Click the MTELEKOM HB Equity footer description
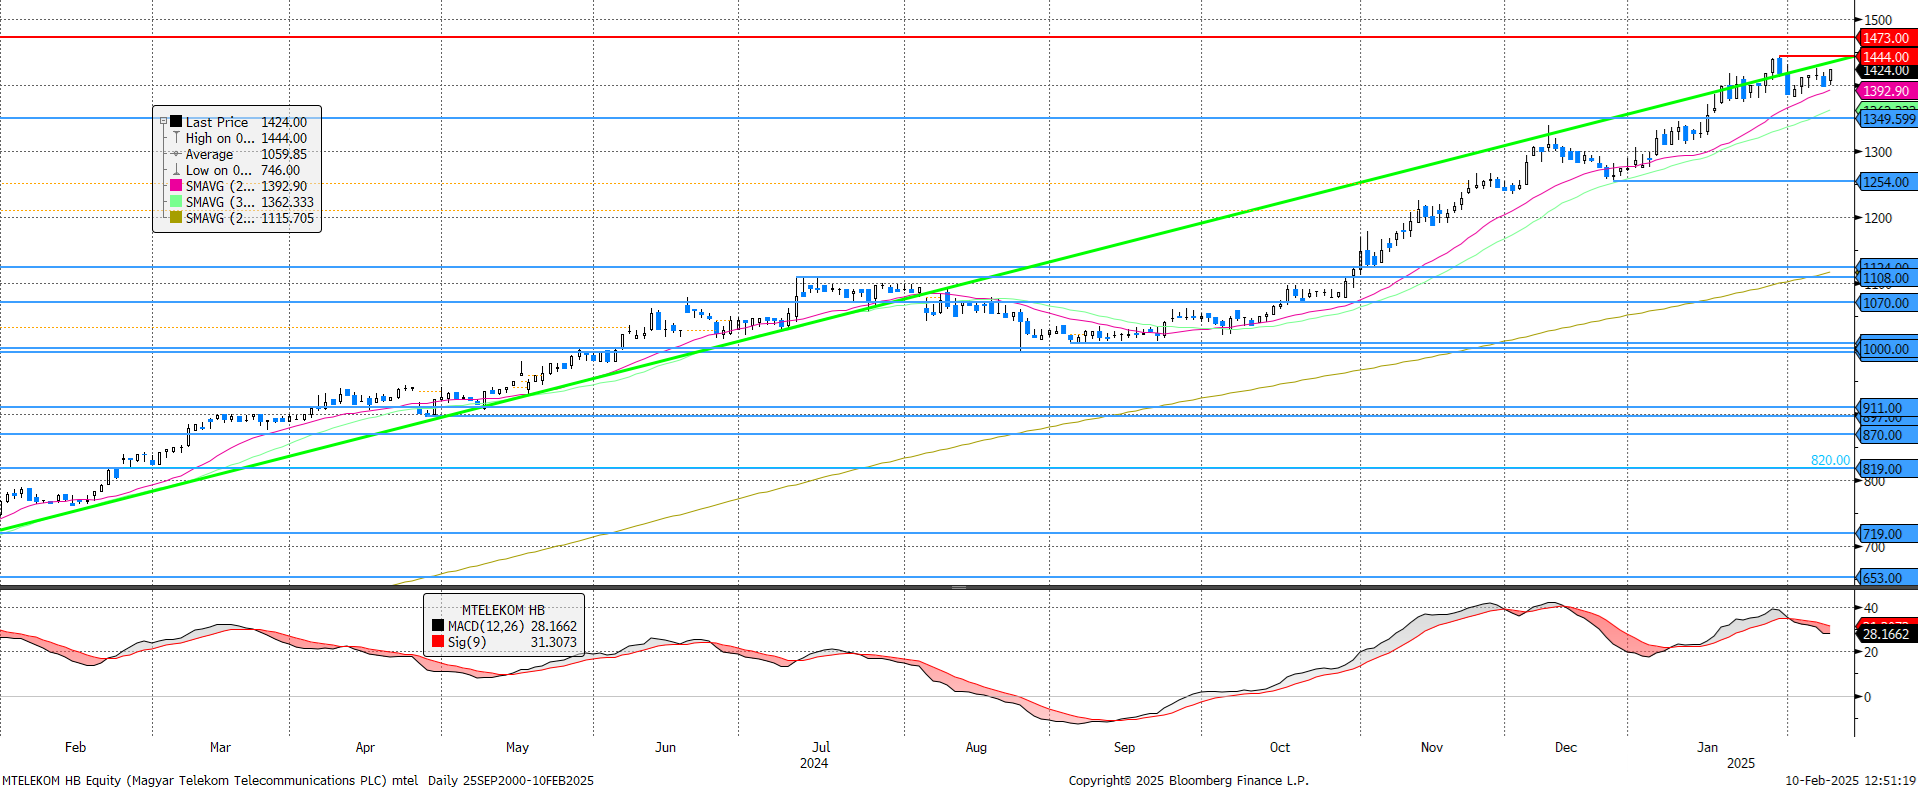The width and height of the screenshot is (1918, 789). pyautogui.click(x=210, y=780)
